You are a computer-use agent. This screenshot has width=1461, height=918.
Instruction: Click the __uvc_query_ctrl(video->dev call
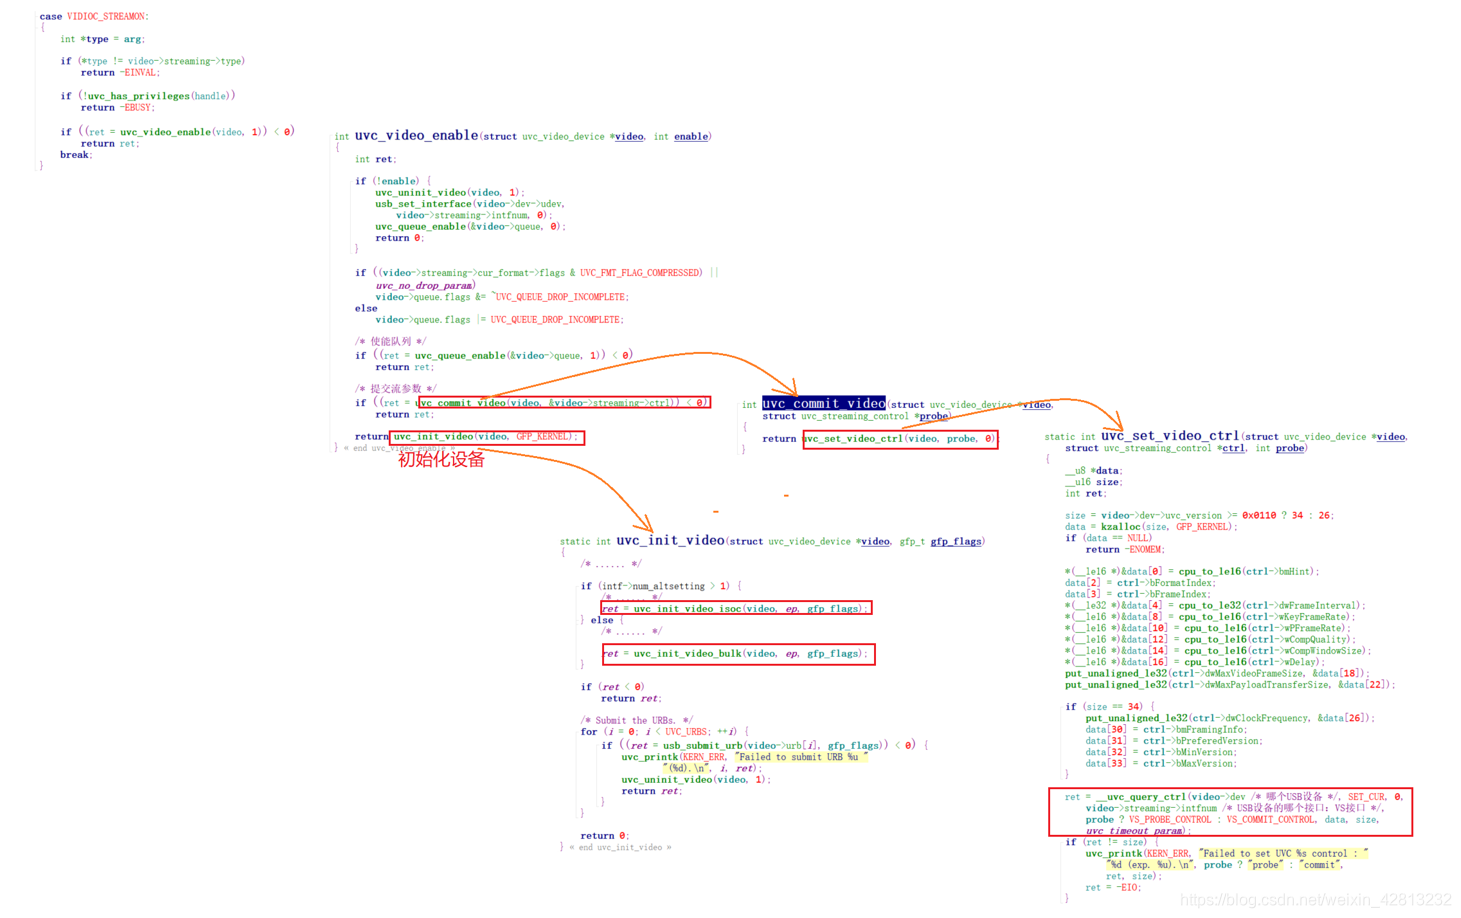pyautogui.click(x=1170, y=797)
